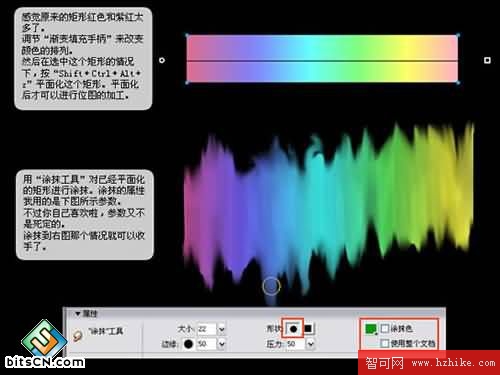
Task: Select the square brush shape button
Action: pyautogui.click(x=308, y=329)
